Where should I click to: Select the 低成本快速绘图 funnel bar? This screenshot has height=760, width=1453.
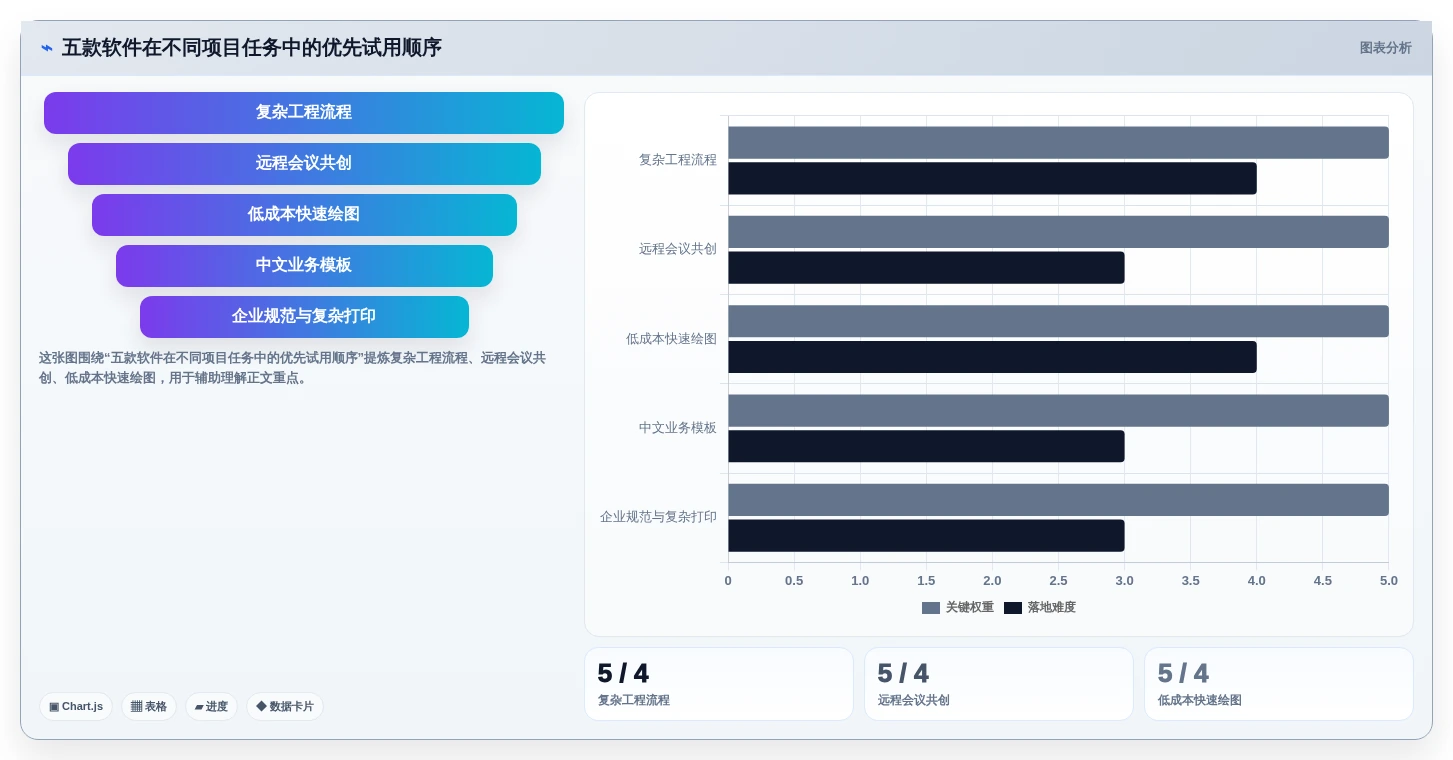pyautogui.click(x=304, y=214)
